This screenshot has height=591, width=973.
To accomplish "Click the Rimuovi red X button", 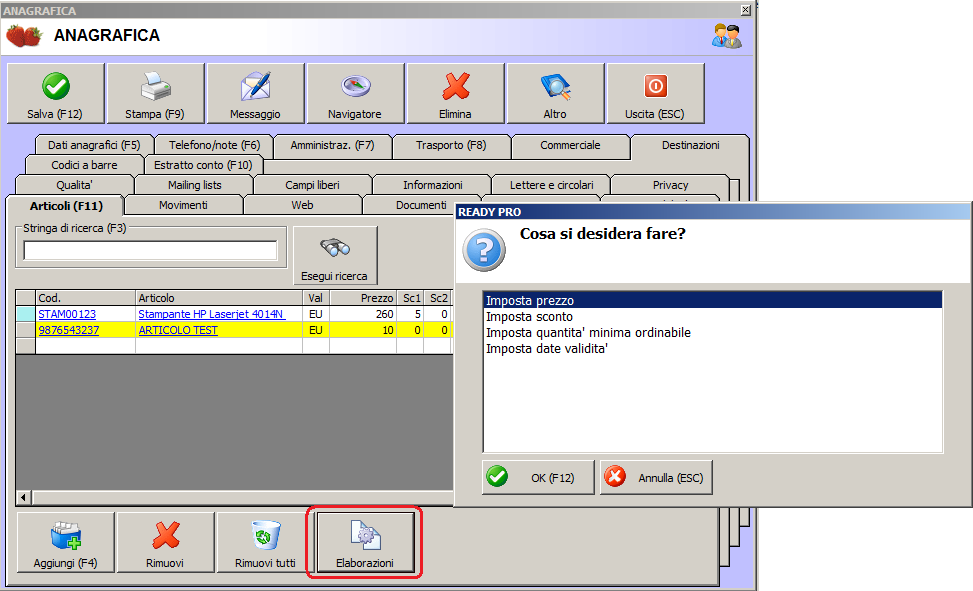I will click(165, 542).
